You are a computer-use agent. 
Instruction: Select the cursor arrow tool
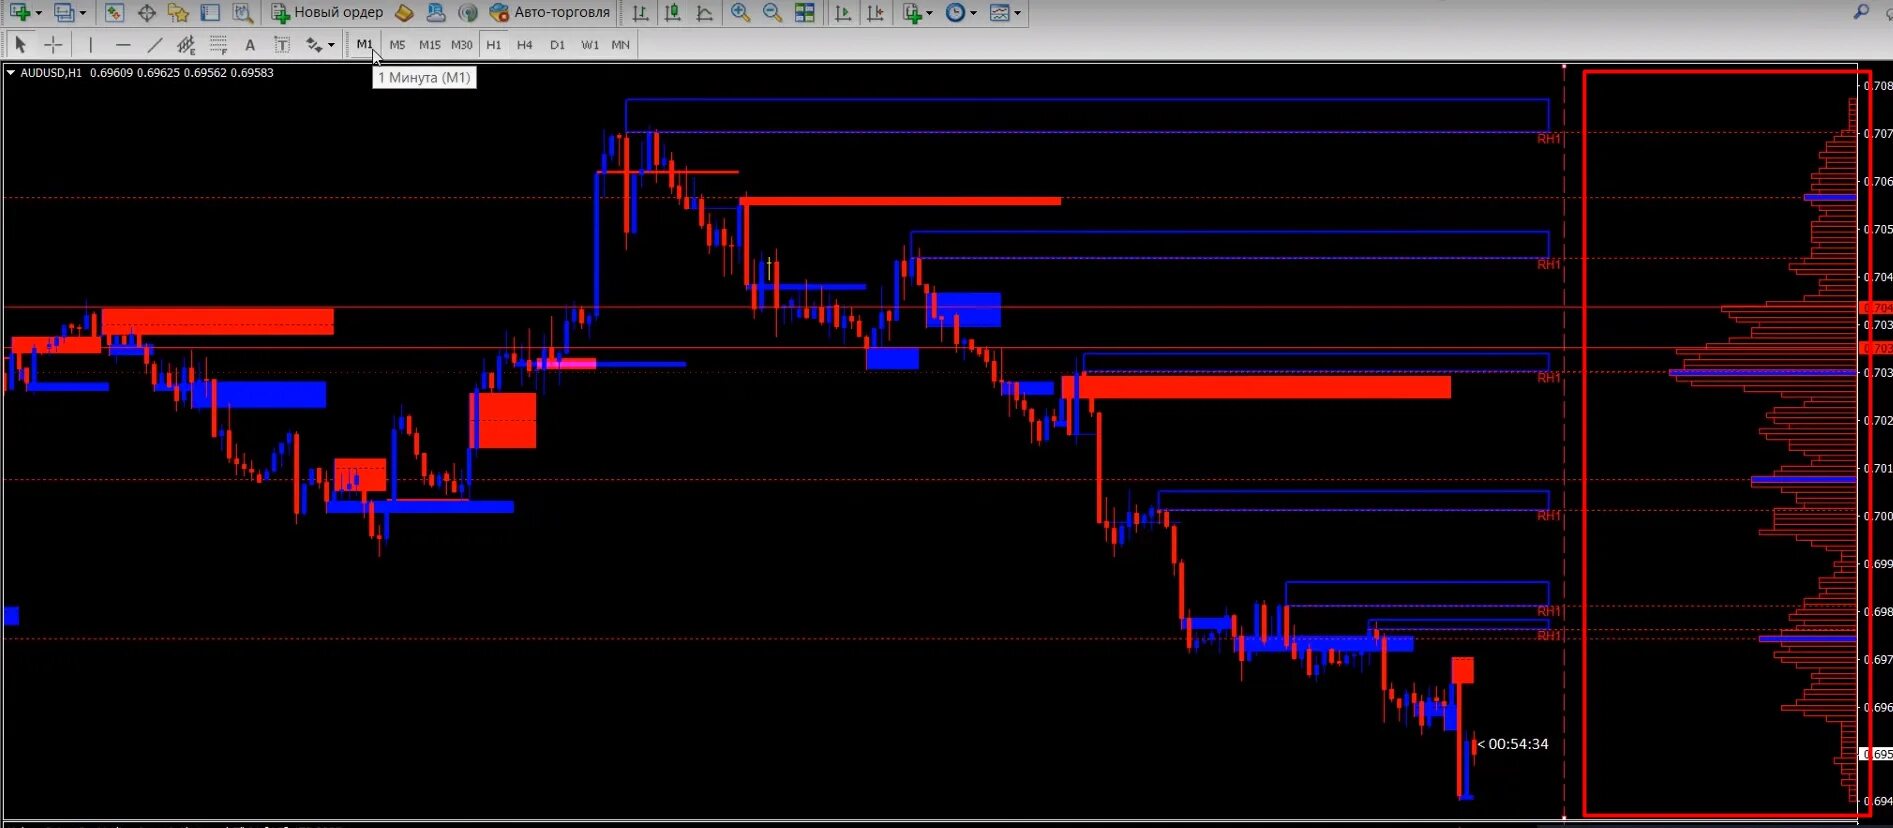tap(20, 45)
